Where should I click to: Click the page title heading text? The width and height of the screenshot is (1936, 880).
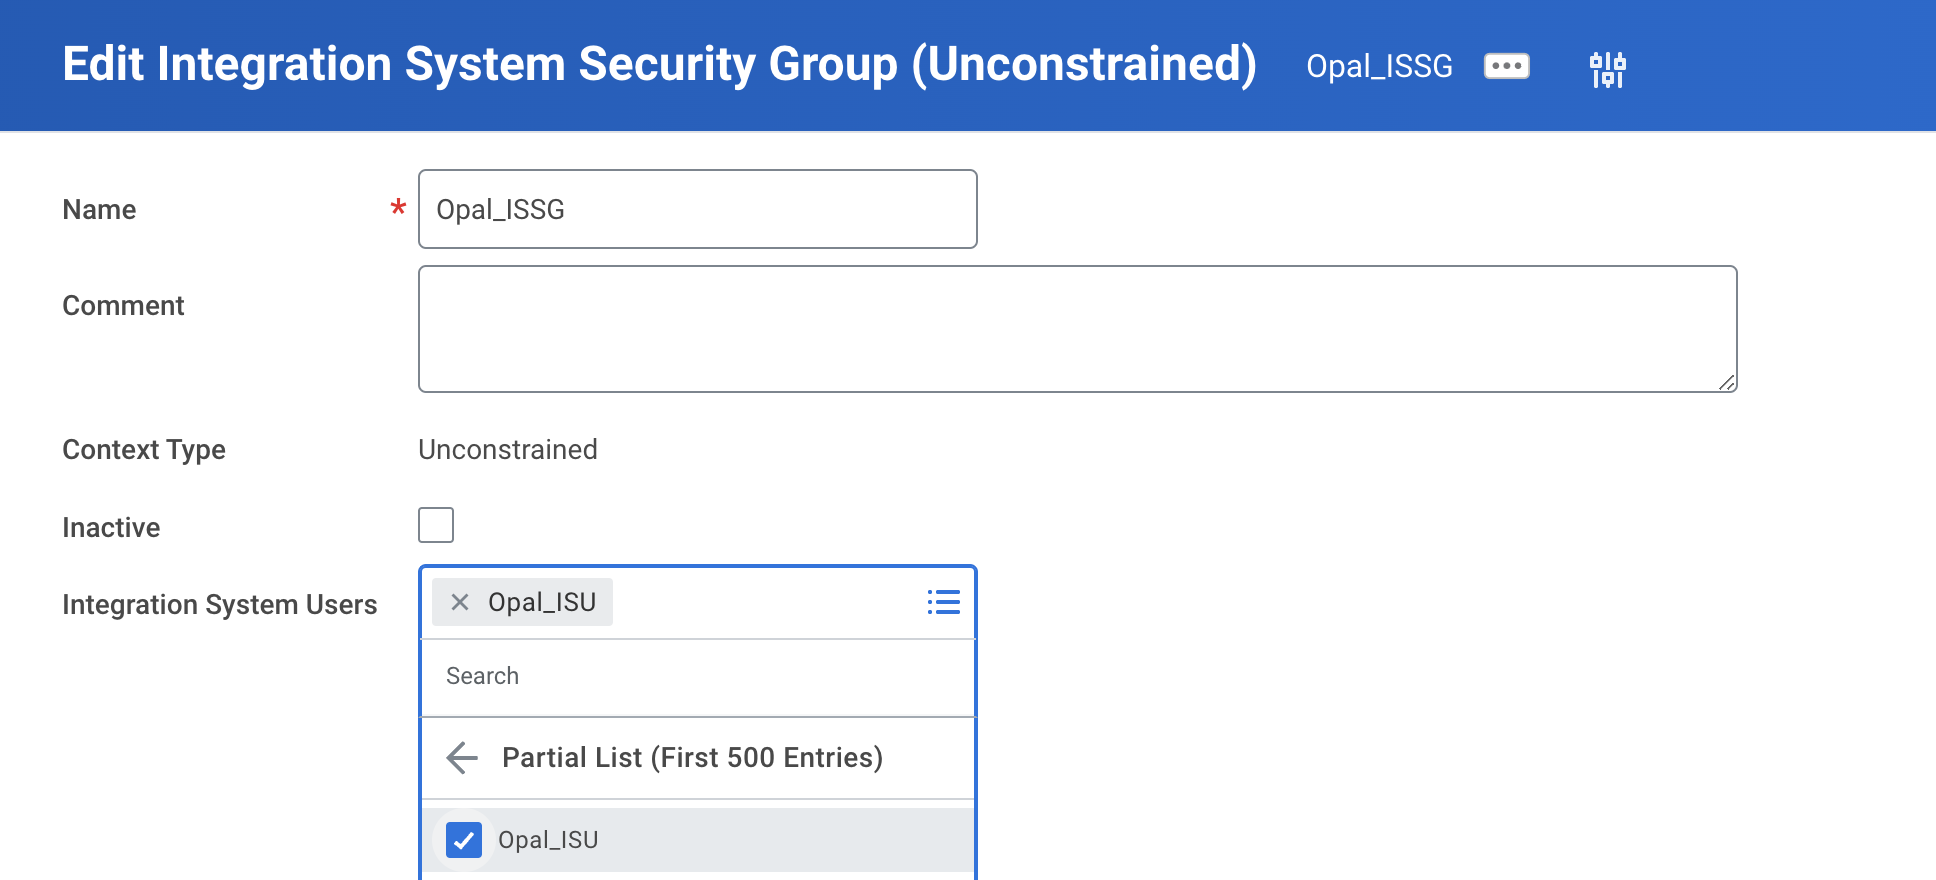tap(659, 64)
